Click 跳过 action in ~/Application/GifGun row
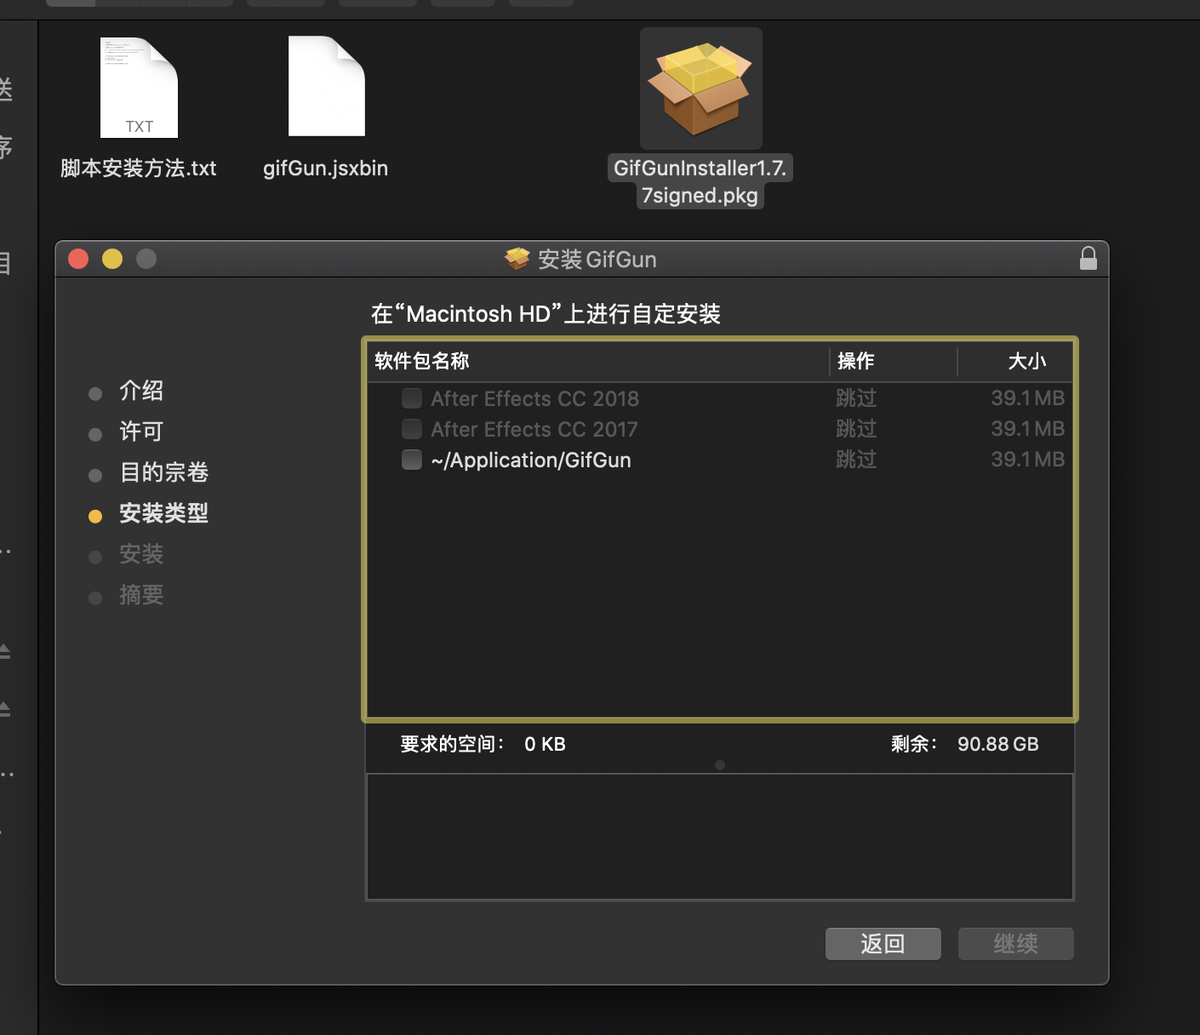The image size is (1200, 1035). (856, 460)
